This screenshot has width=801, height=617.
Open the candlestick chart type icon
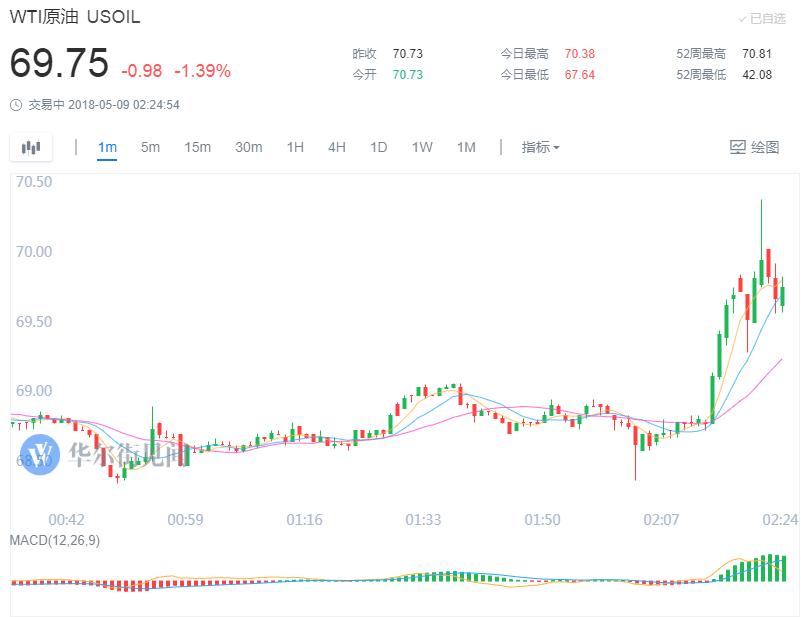tap(31, 148)
